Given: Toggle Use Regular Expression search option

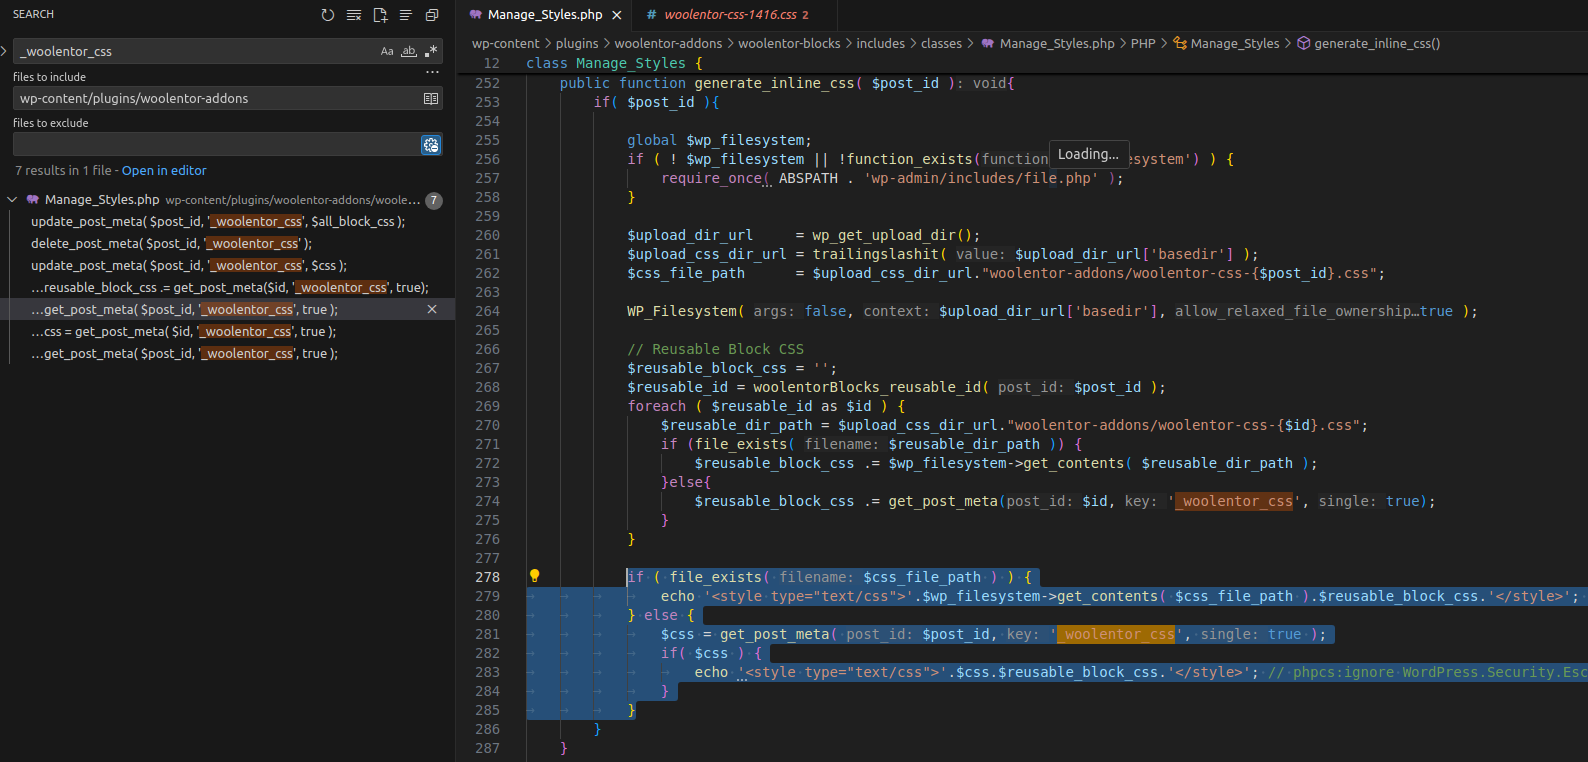Looking at the screenshot, I should click(431, 51).
